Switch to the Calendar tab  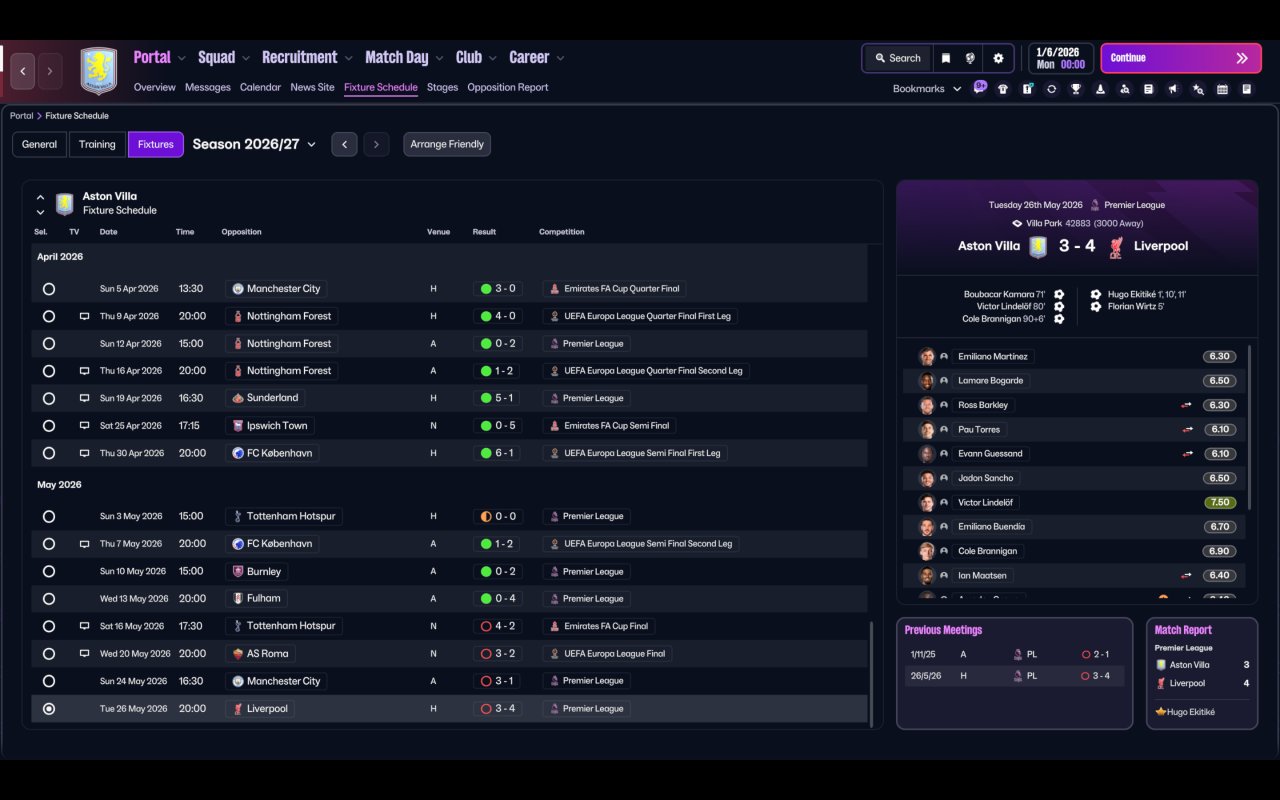[x=260, y=87]
